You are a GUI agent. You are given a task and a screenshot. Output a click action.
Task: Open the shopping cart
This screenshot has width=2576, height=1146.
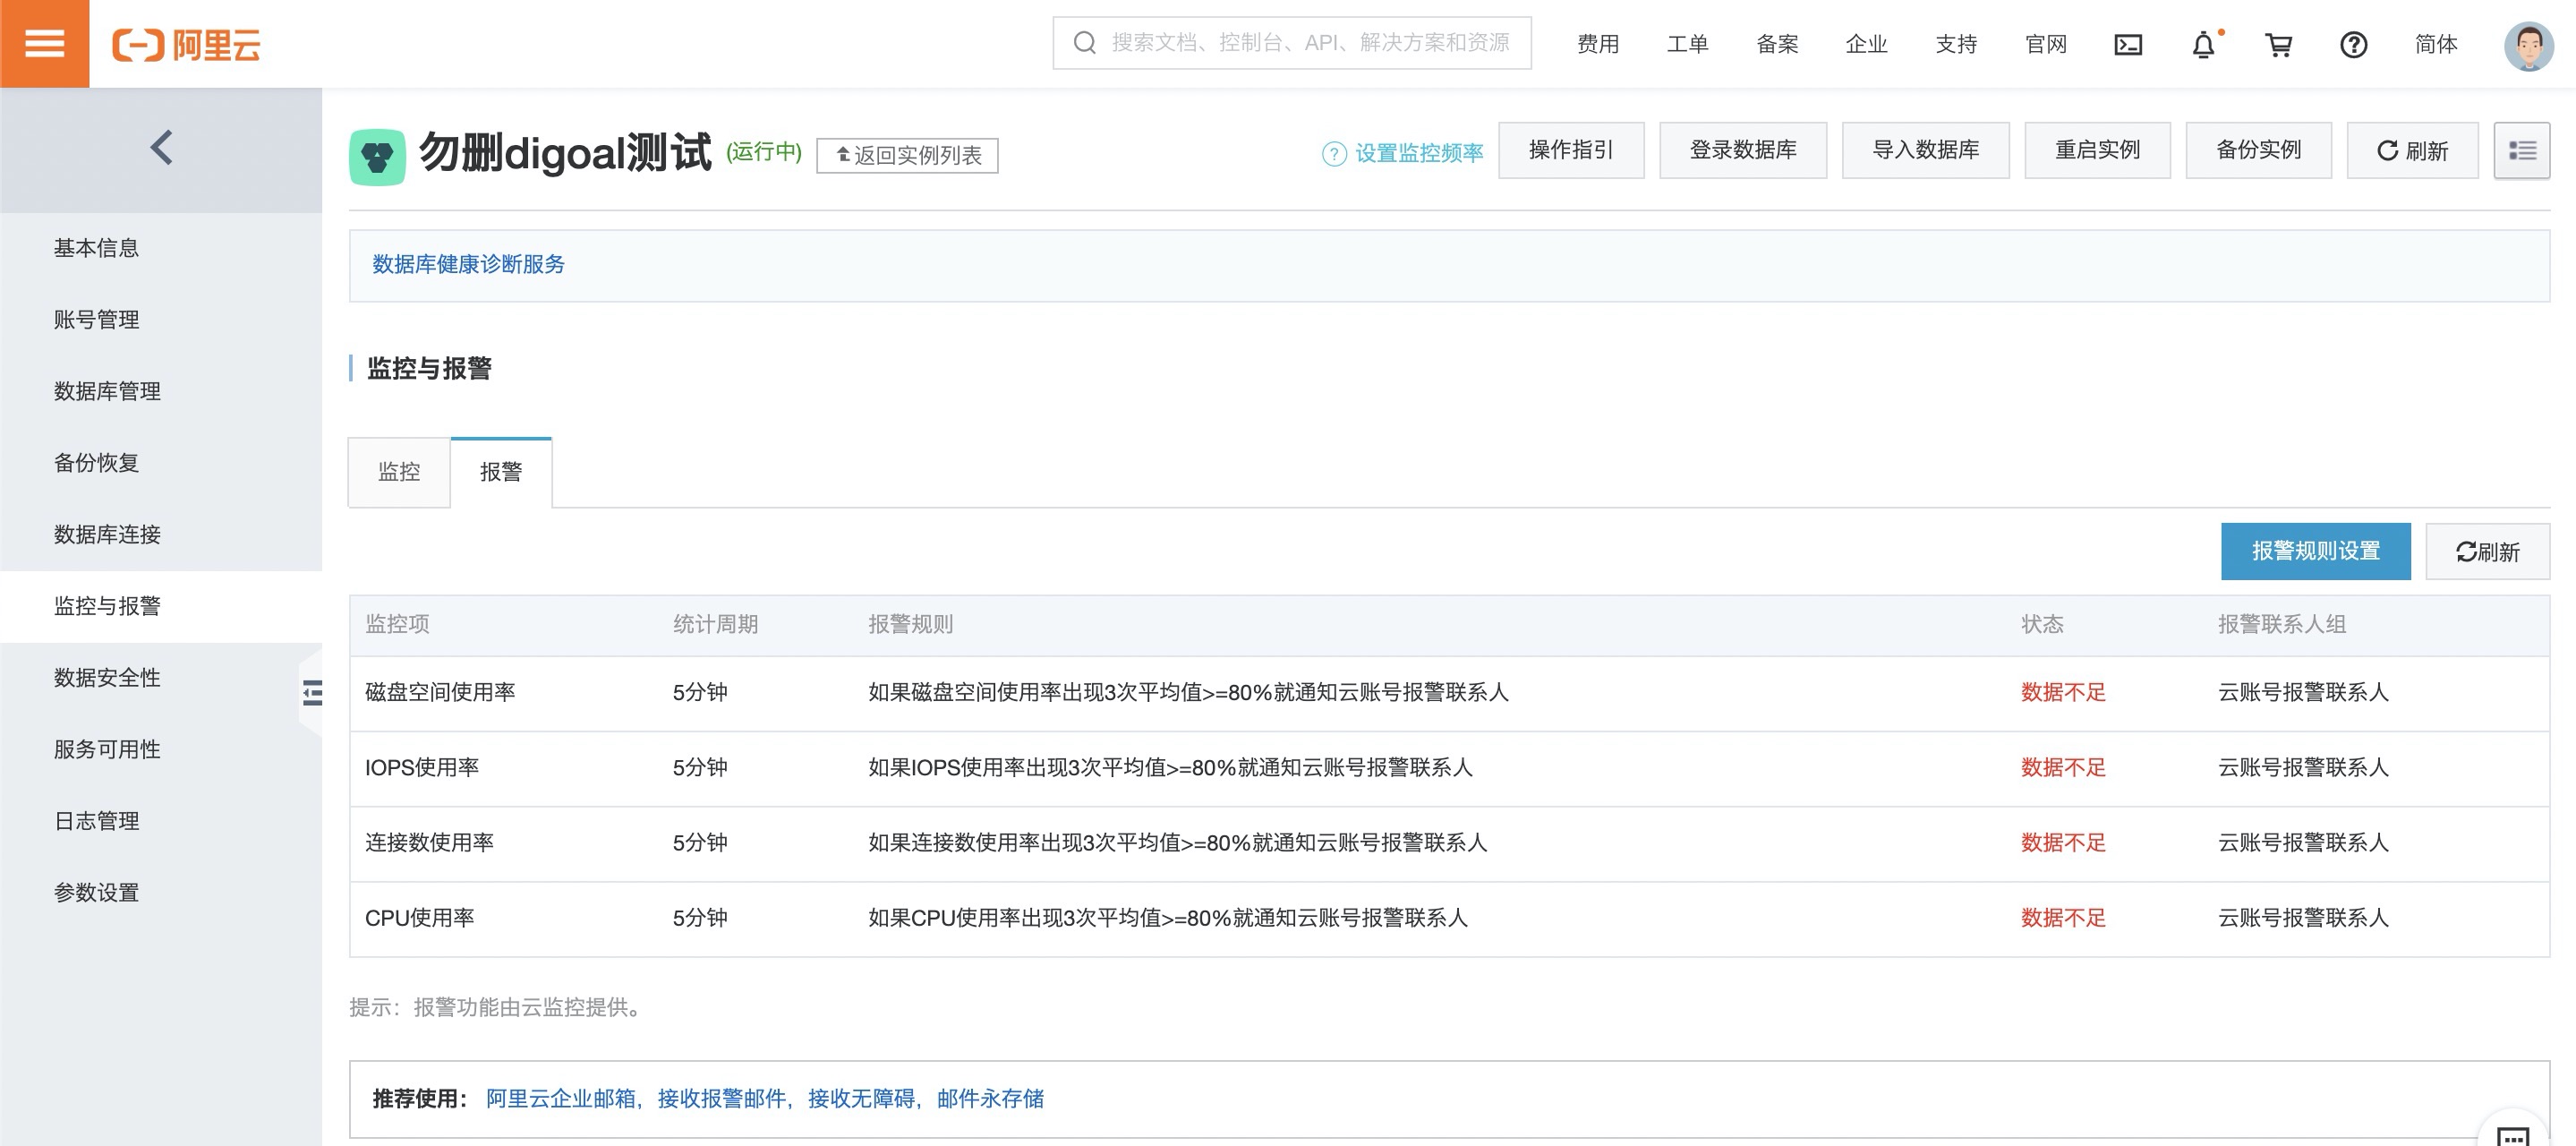click(x=2278, y=45)
